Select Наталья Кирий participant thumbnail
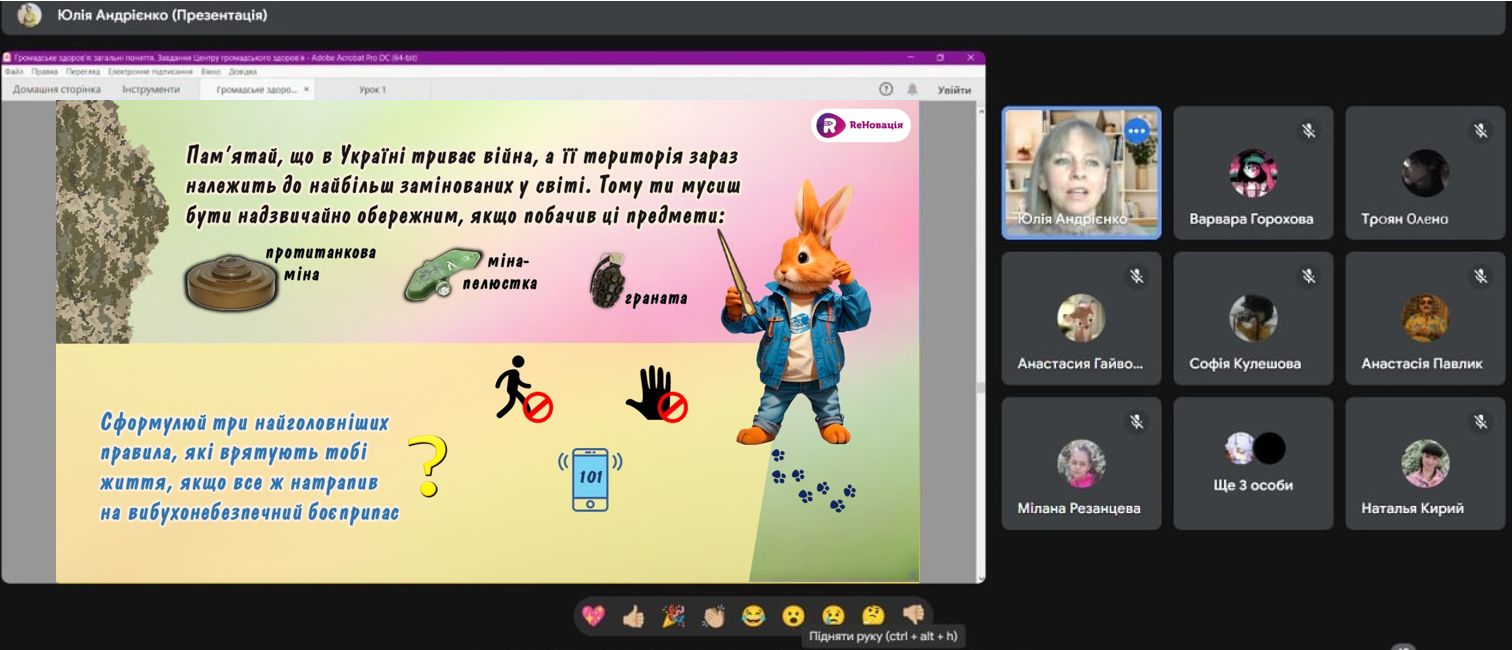The image size is (1512, 650). [x=1425, y=463]
